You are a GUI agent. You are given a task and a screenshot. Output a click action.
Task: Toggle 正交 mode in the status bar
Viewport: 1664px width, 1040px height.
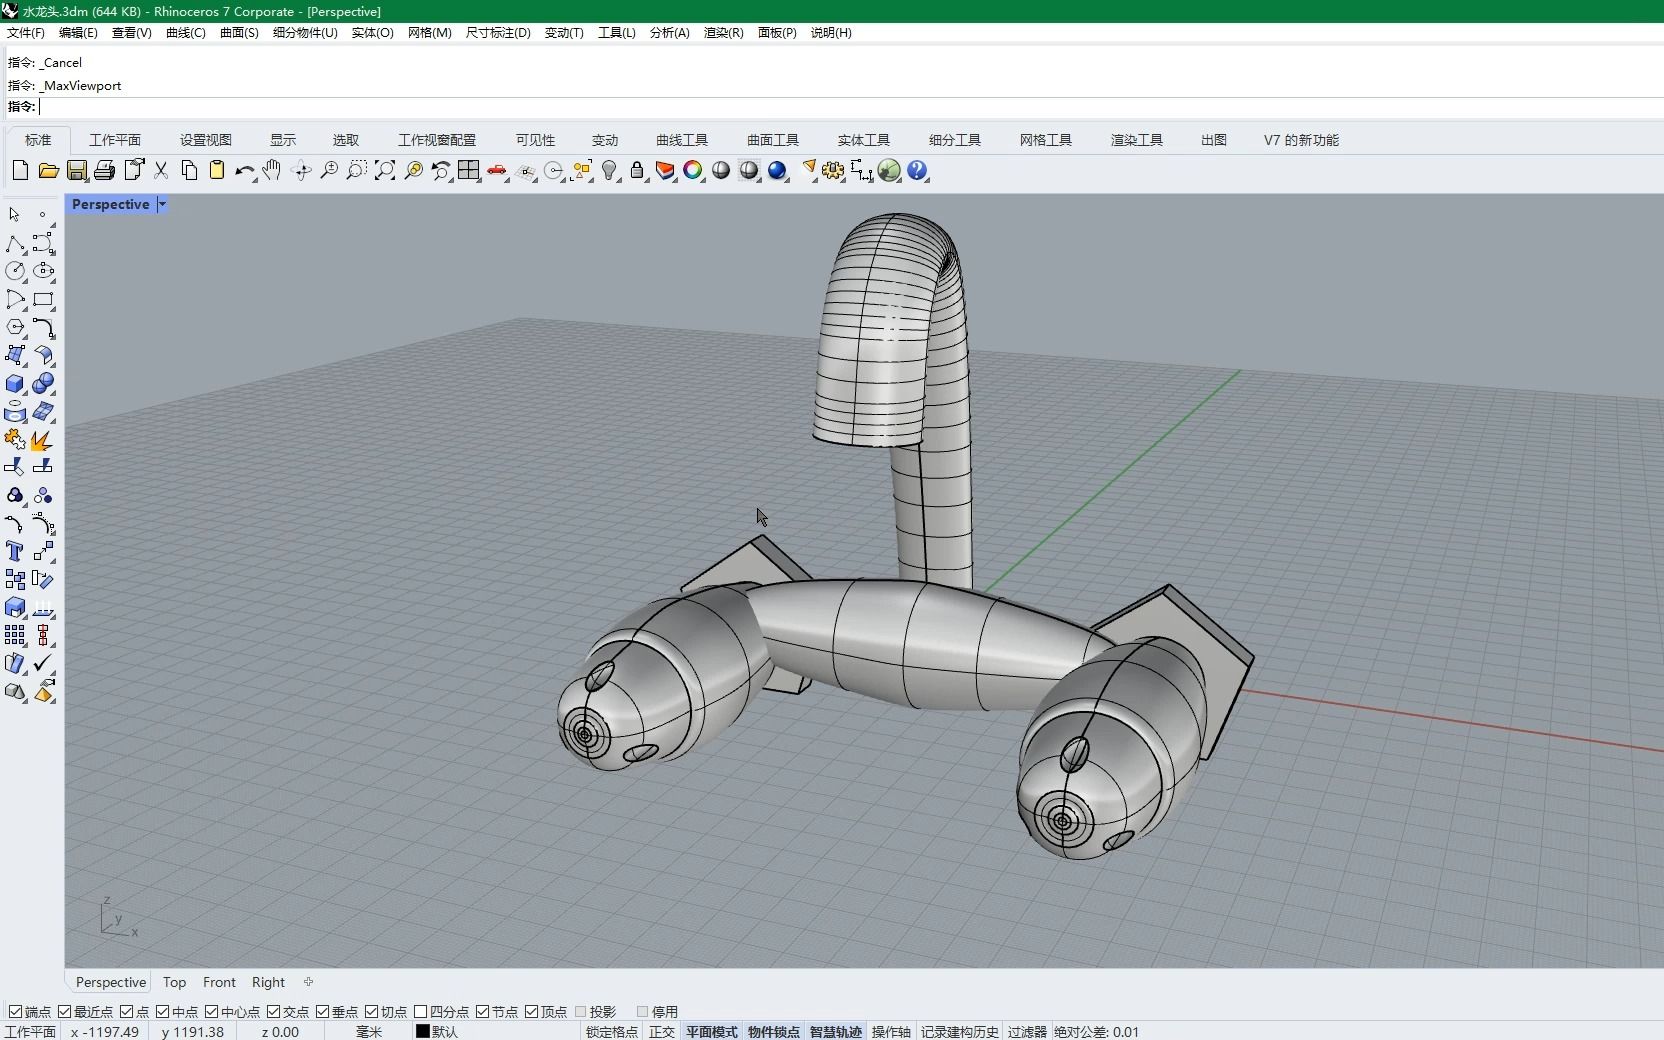click(662, 1032)
